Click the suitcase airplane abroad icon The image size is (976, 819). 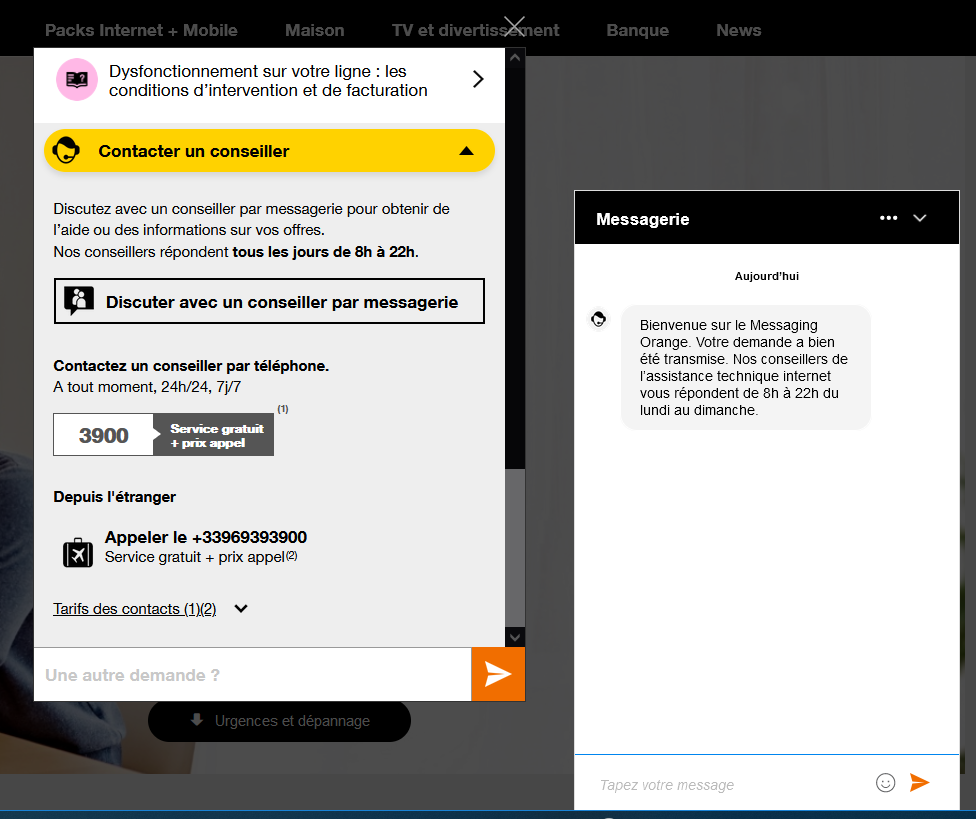78,552
